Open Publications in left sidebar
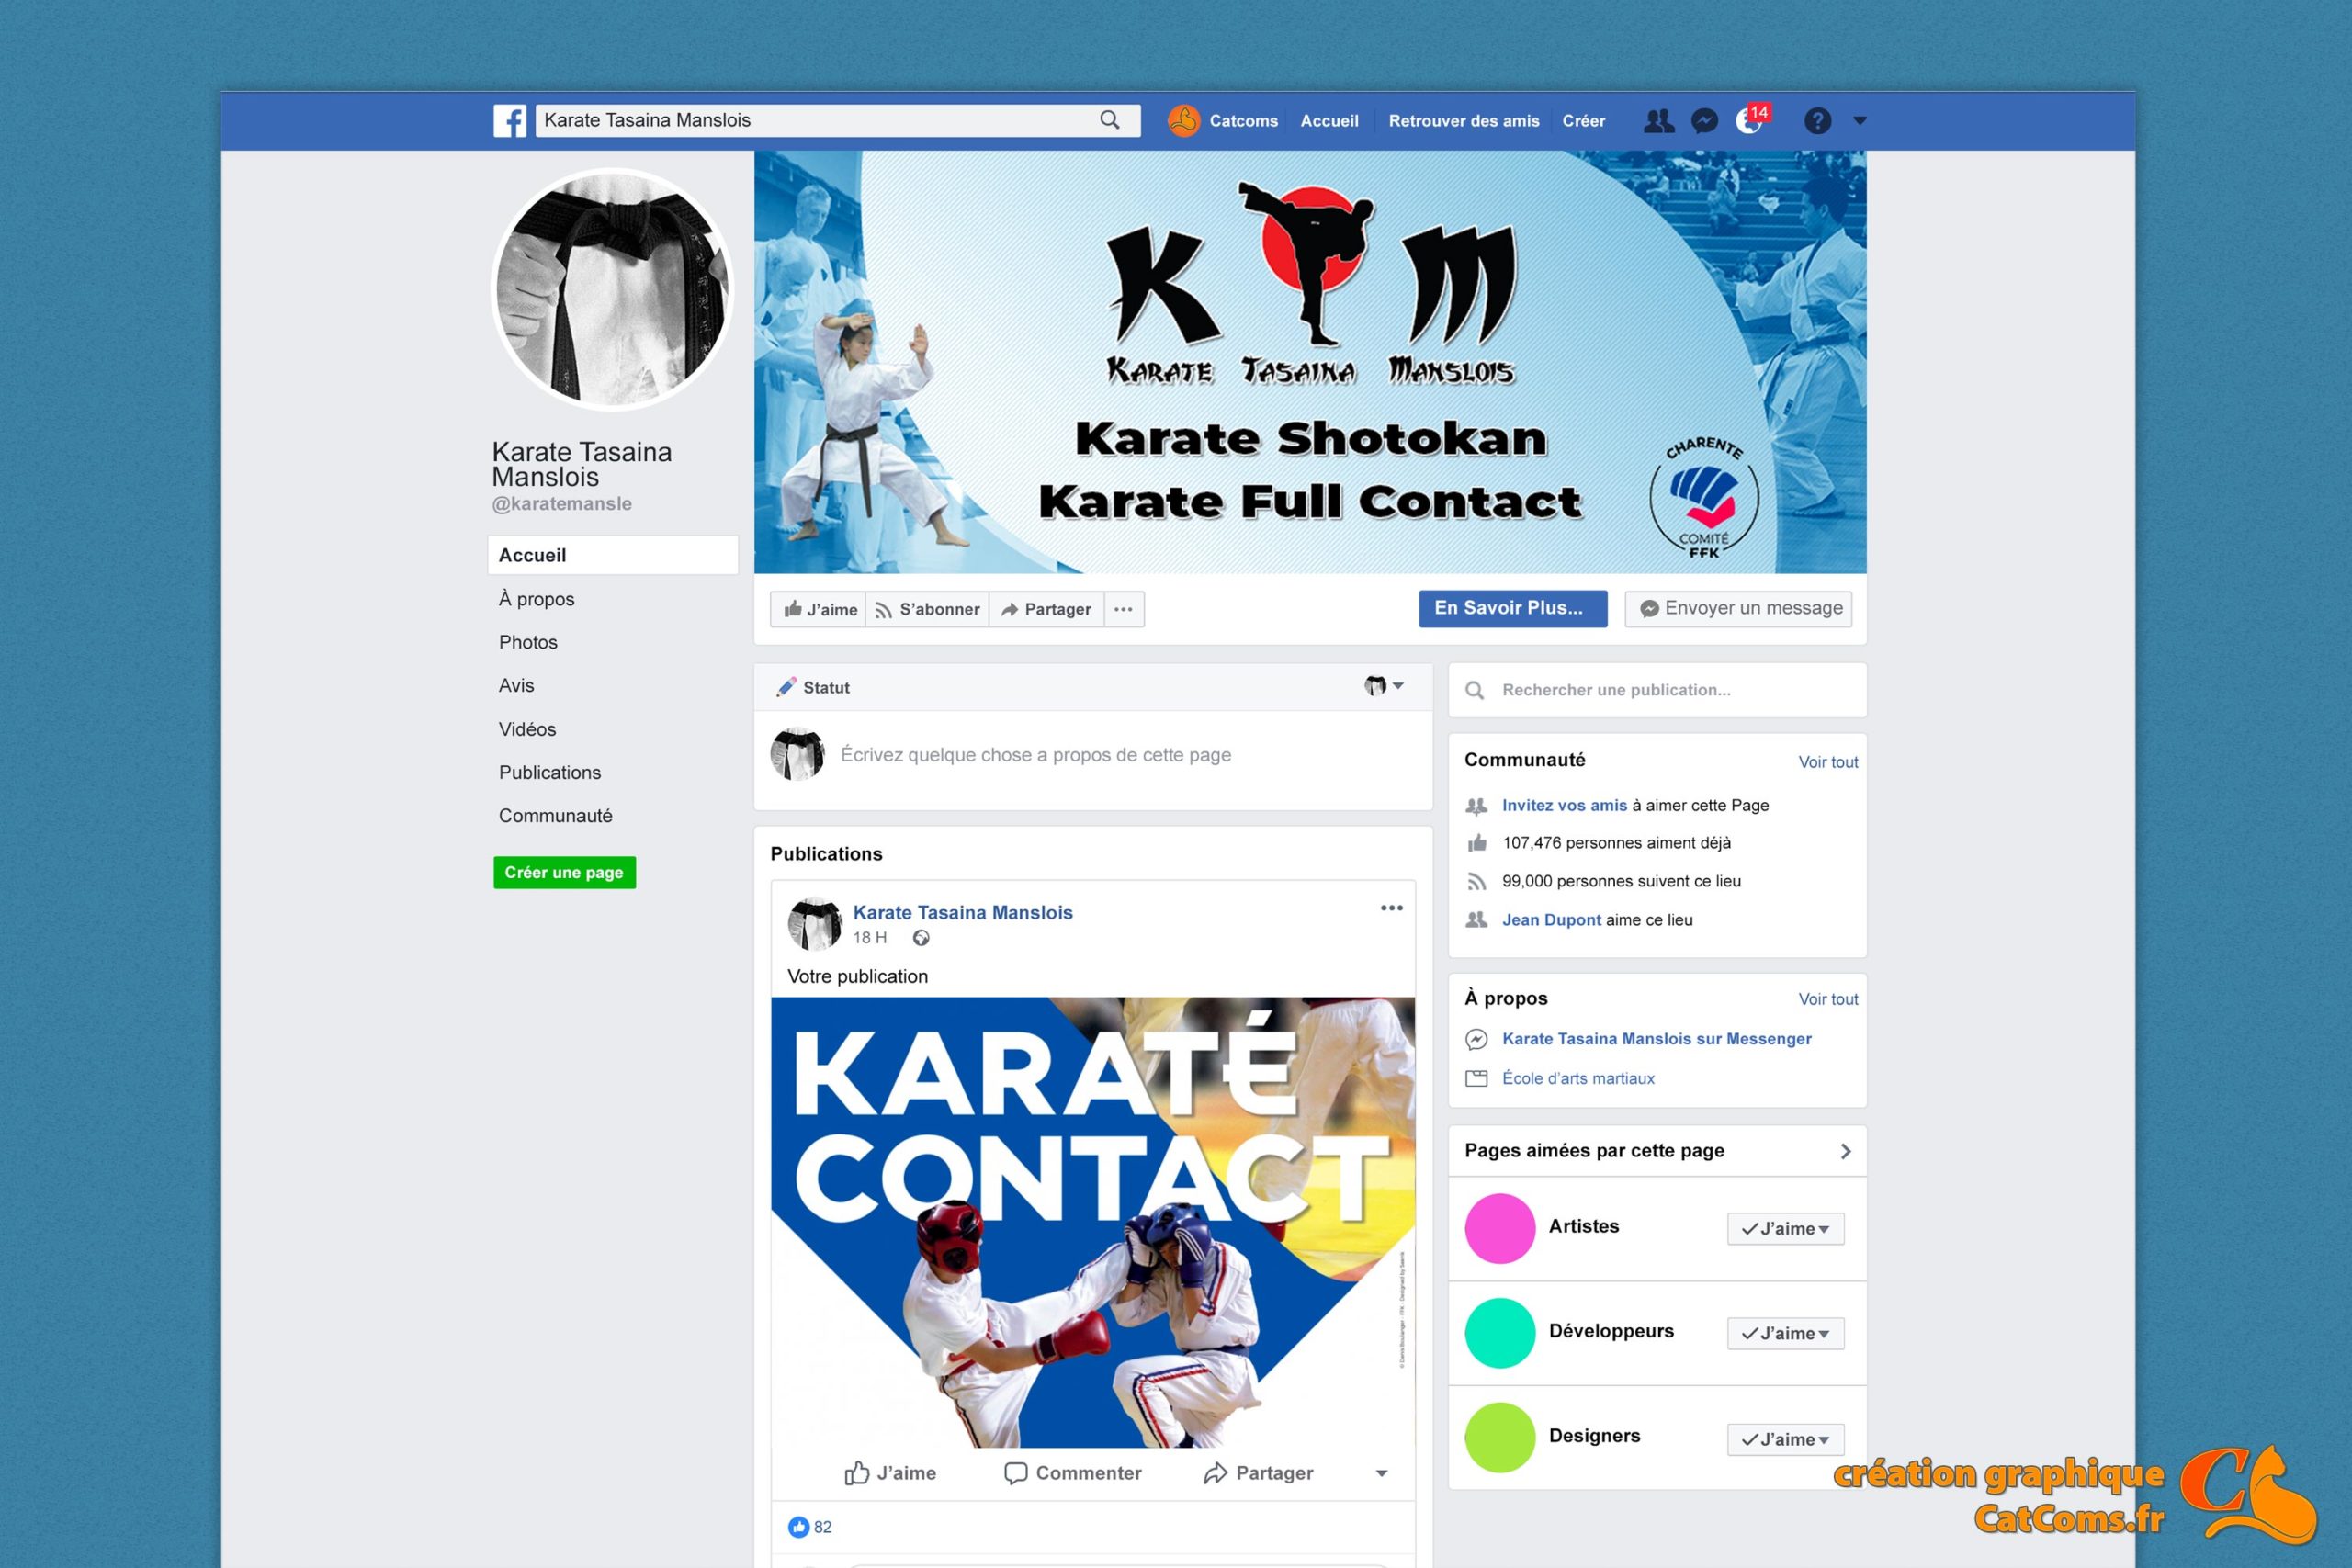This screenshot has width=2352, height=1568. pyautogui.click(x=550, y=772)
